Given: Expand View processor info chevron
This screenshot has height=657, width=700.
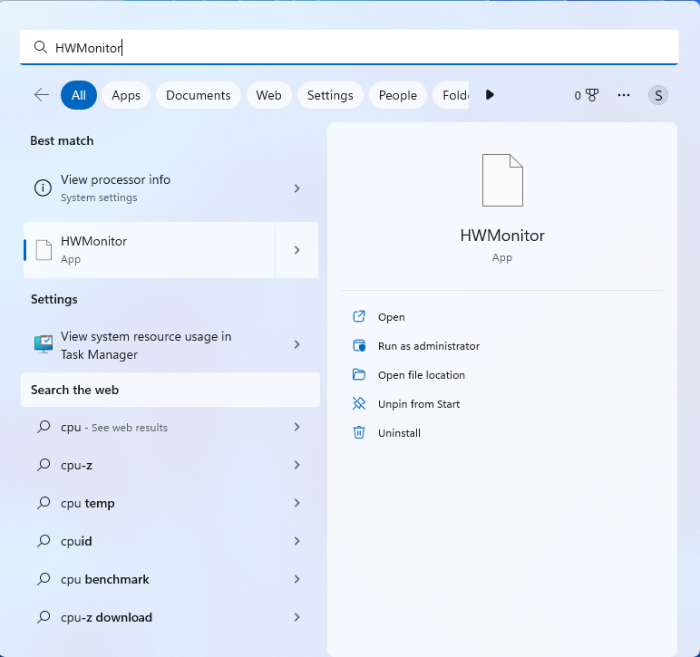Looking at the screenshot, I should pos(297,188).
